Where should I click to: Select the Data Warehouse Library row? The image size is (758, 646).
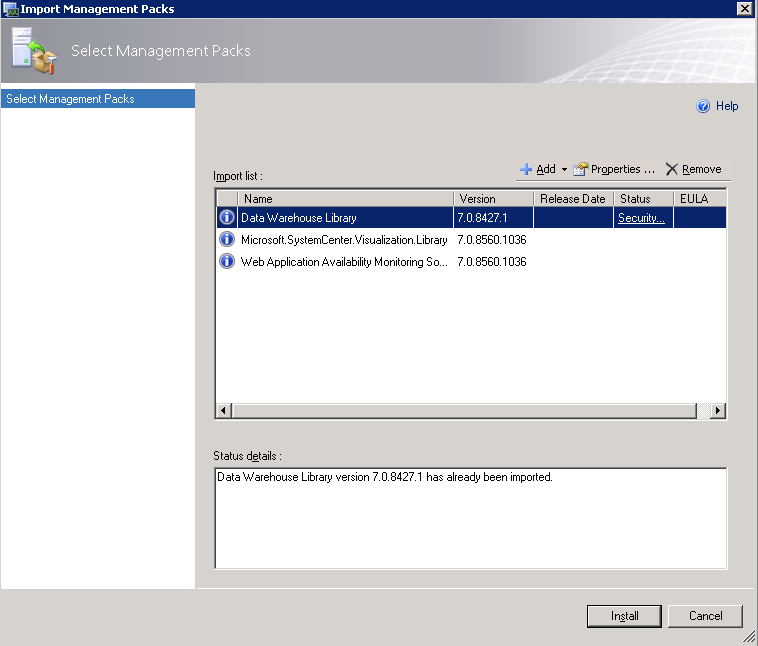tap(471, 218)
